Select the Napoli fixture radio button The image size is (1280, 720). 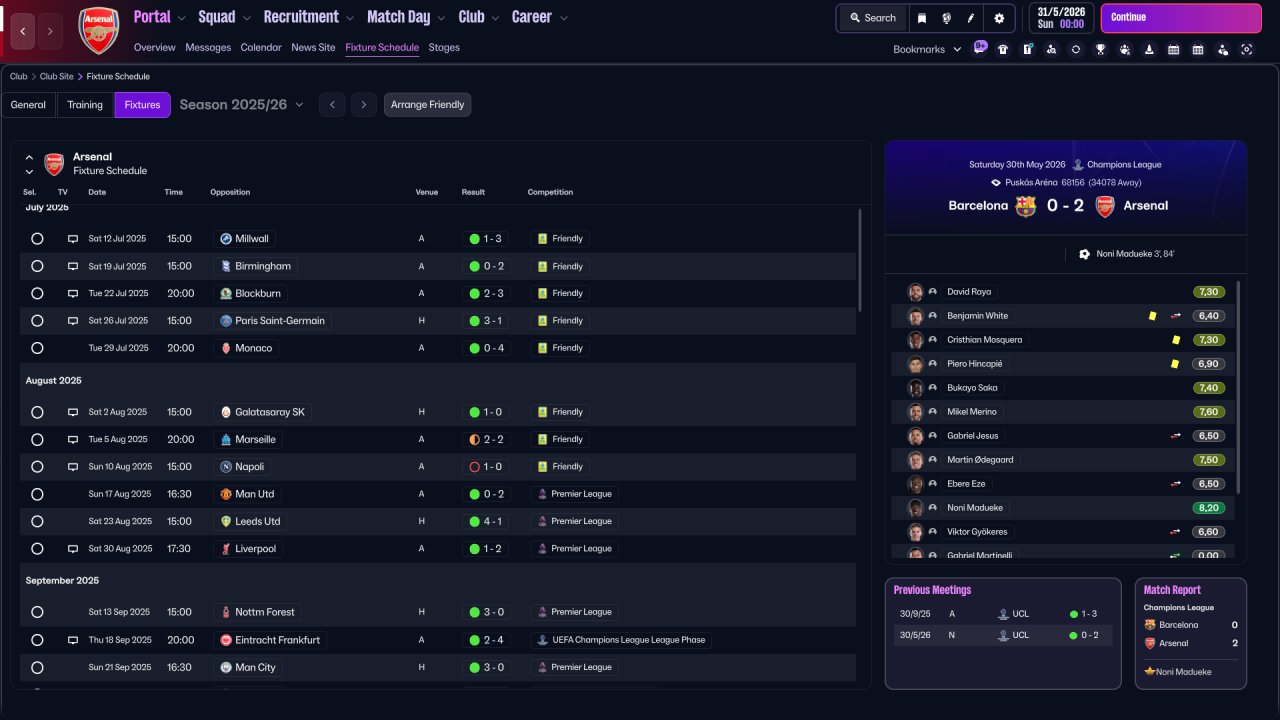(x=37, y=467)
